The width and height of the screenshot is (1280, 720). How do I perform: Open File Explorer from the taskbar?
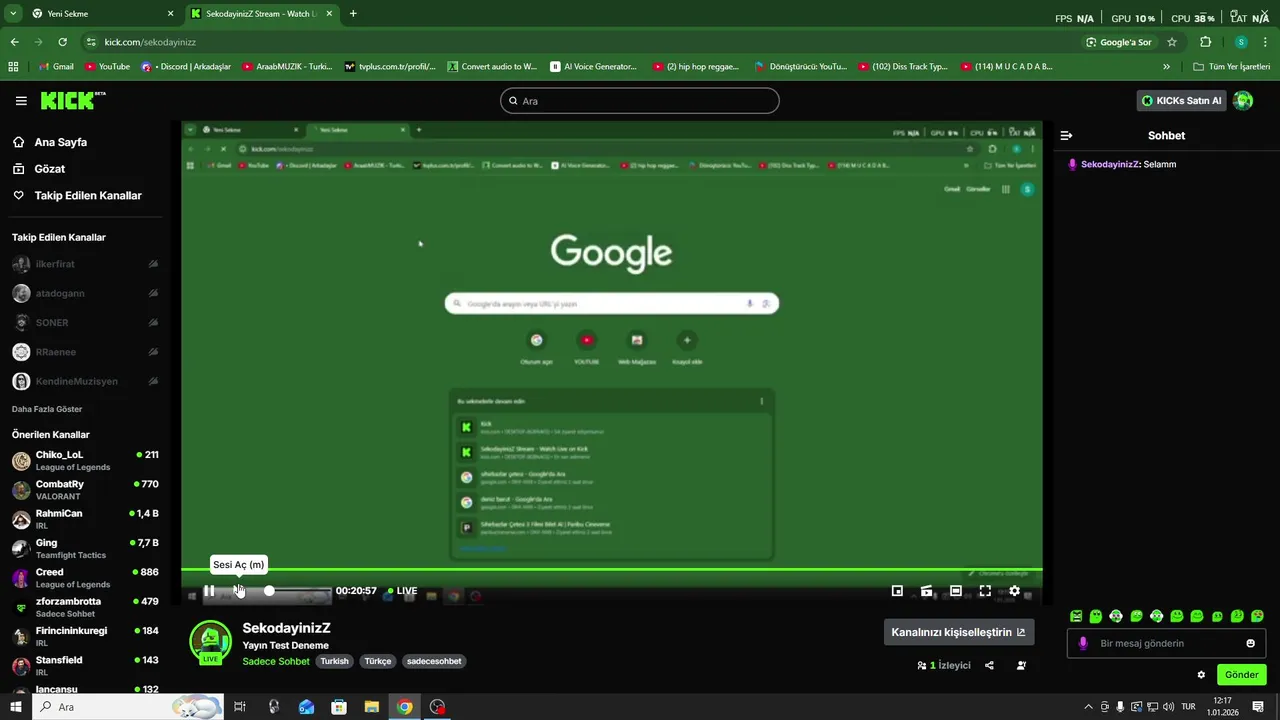pos(371,707)
